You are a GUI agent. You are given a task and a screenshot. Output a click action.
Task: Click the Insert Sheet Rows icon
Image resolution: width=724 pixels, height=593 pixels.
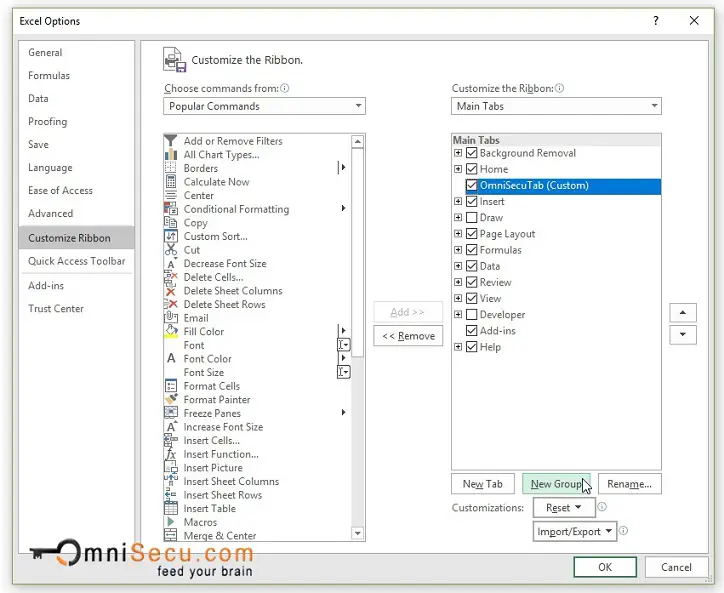coord(171,495)
